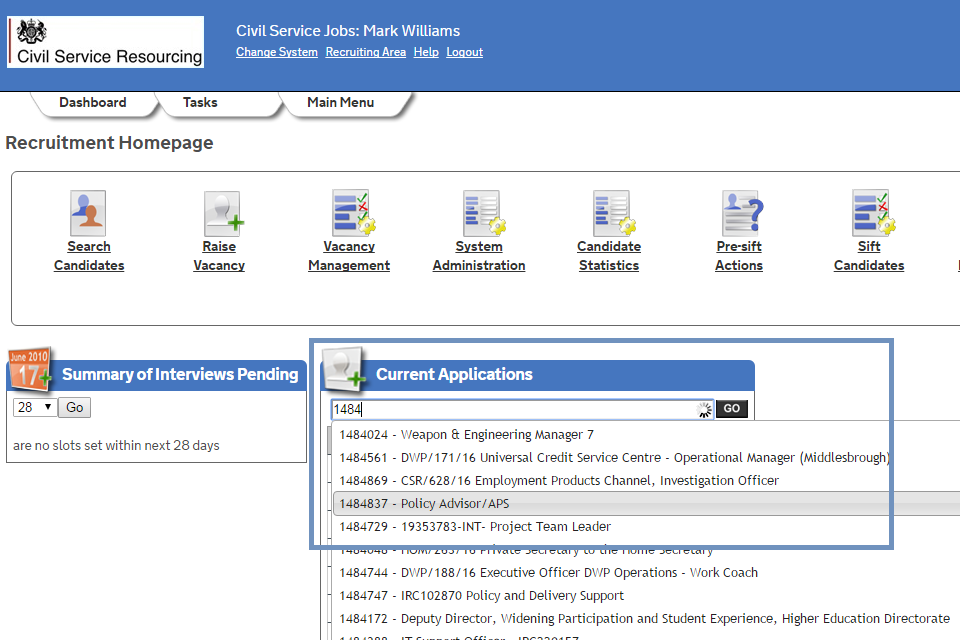Choose suggestion 1484024 Weapon & Engineering Manager

pyautogui.click(x=466, y=435)
